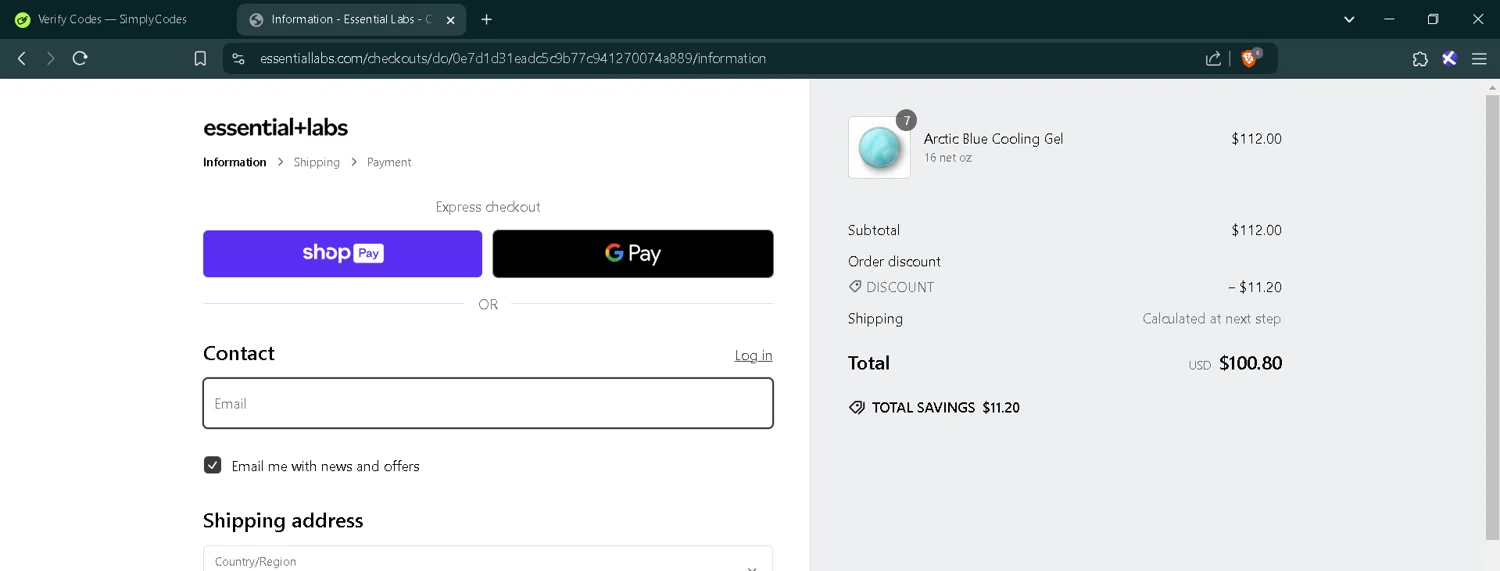Follow the Log in link
The image size is (1500, 571).
click(753, 355)
